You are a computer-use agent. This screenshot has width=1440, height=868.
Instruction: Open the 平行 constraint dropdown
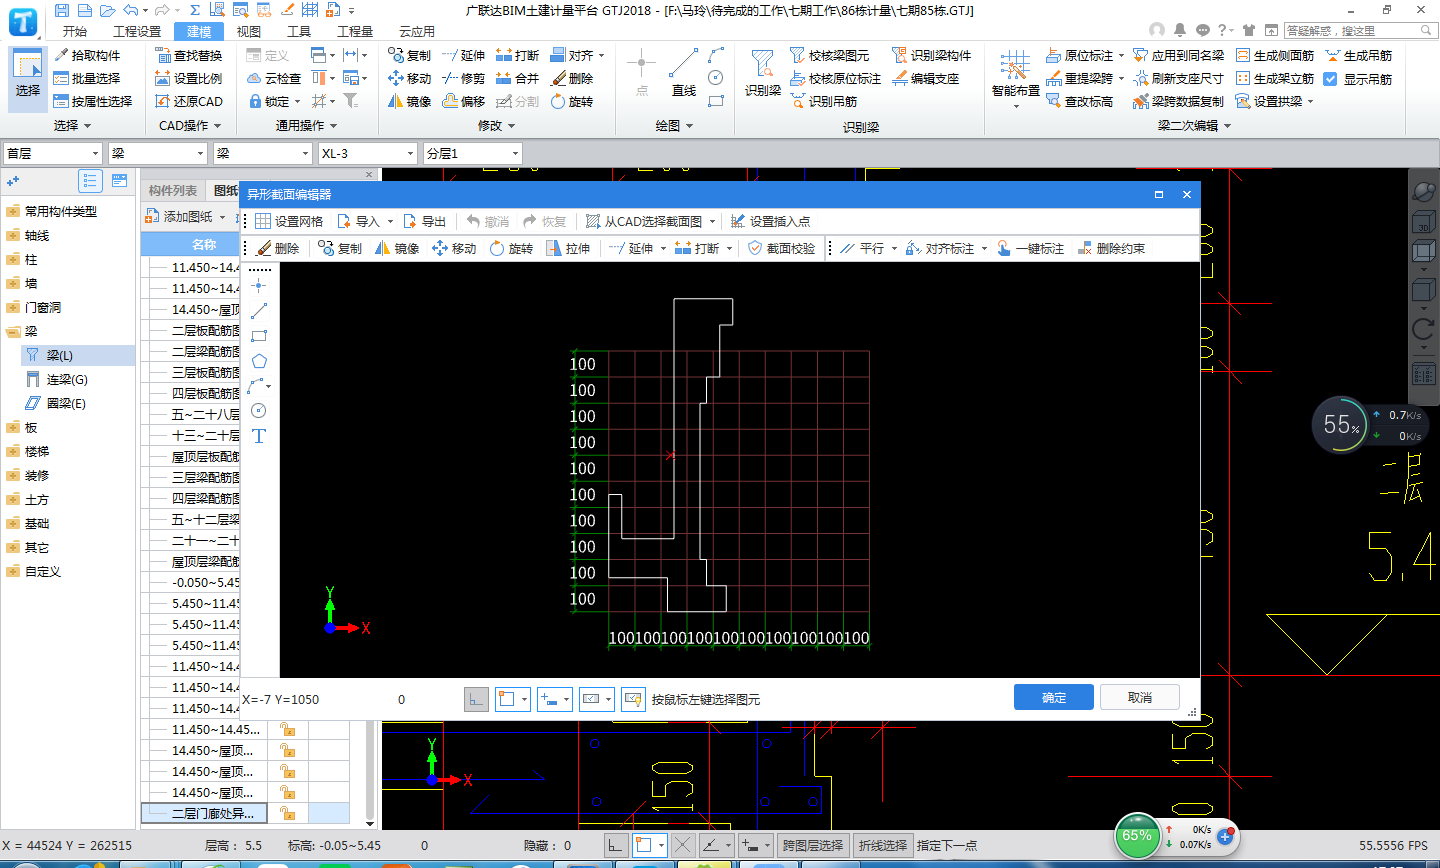894,249
